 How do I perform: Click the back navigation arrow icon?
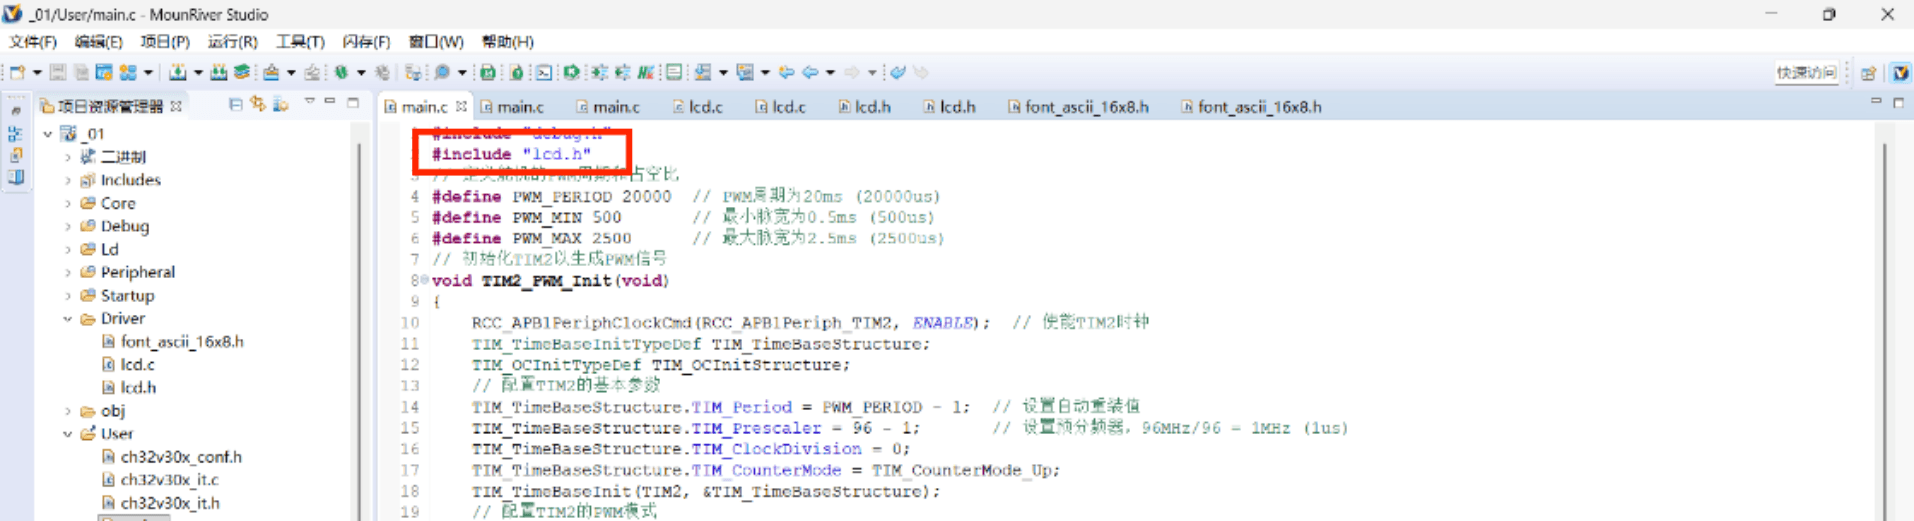coord(810,72)
